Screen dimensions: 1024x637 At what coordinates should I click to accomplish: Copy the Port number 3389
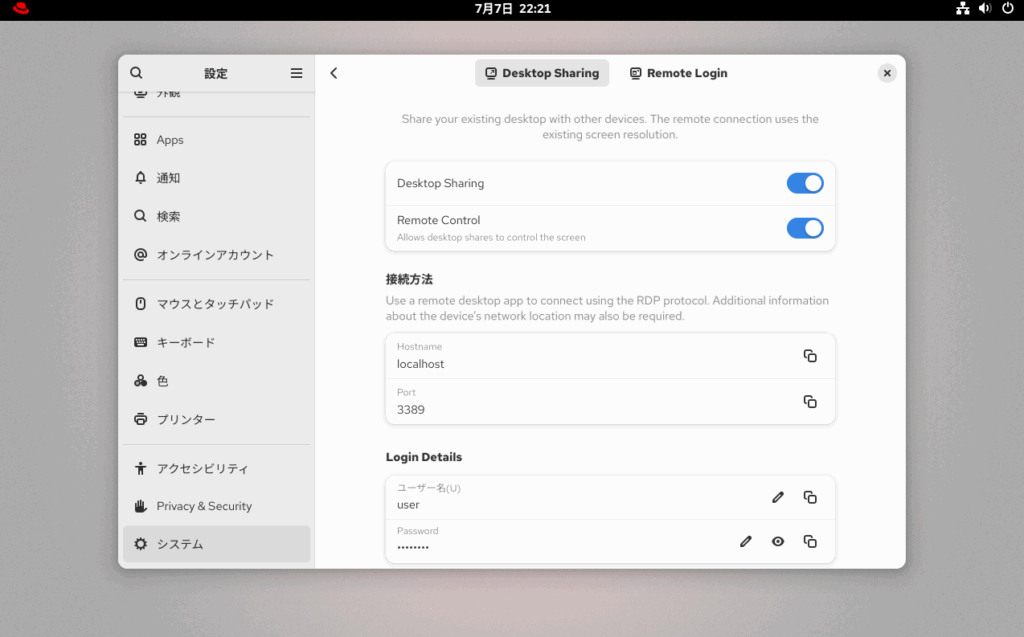[x=810, y=402]
